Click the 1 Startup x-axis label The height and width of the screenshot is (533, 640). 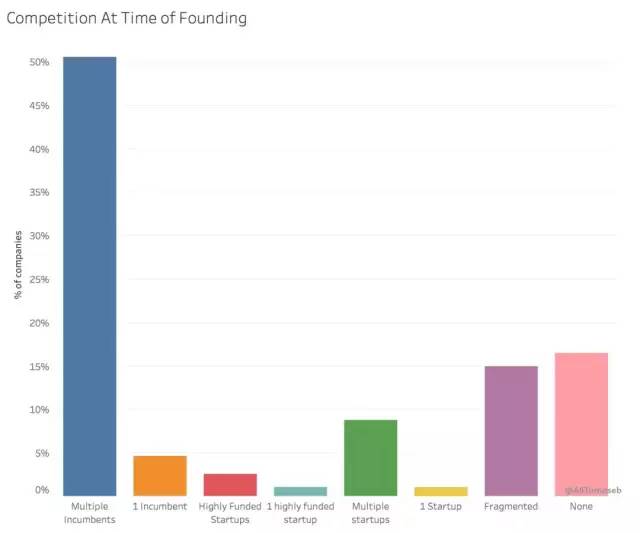click(x=440, y=506)
